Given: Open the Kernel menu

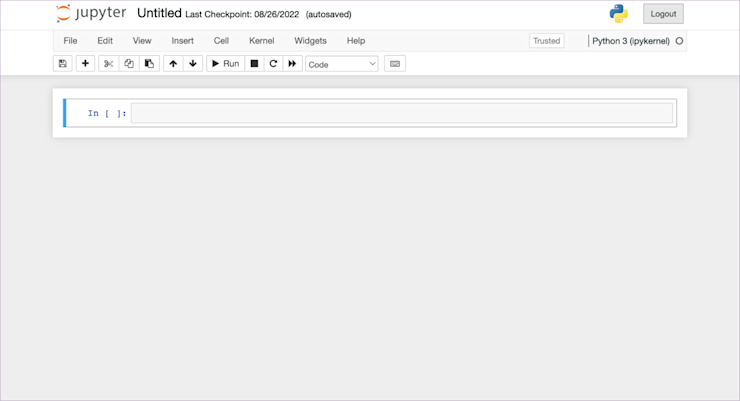Looking at the screenshot, I should [262, 41].
